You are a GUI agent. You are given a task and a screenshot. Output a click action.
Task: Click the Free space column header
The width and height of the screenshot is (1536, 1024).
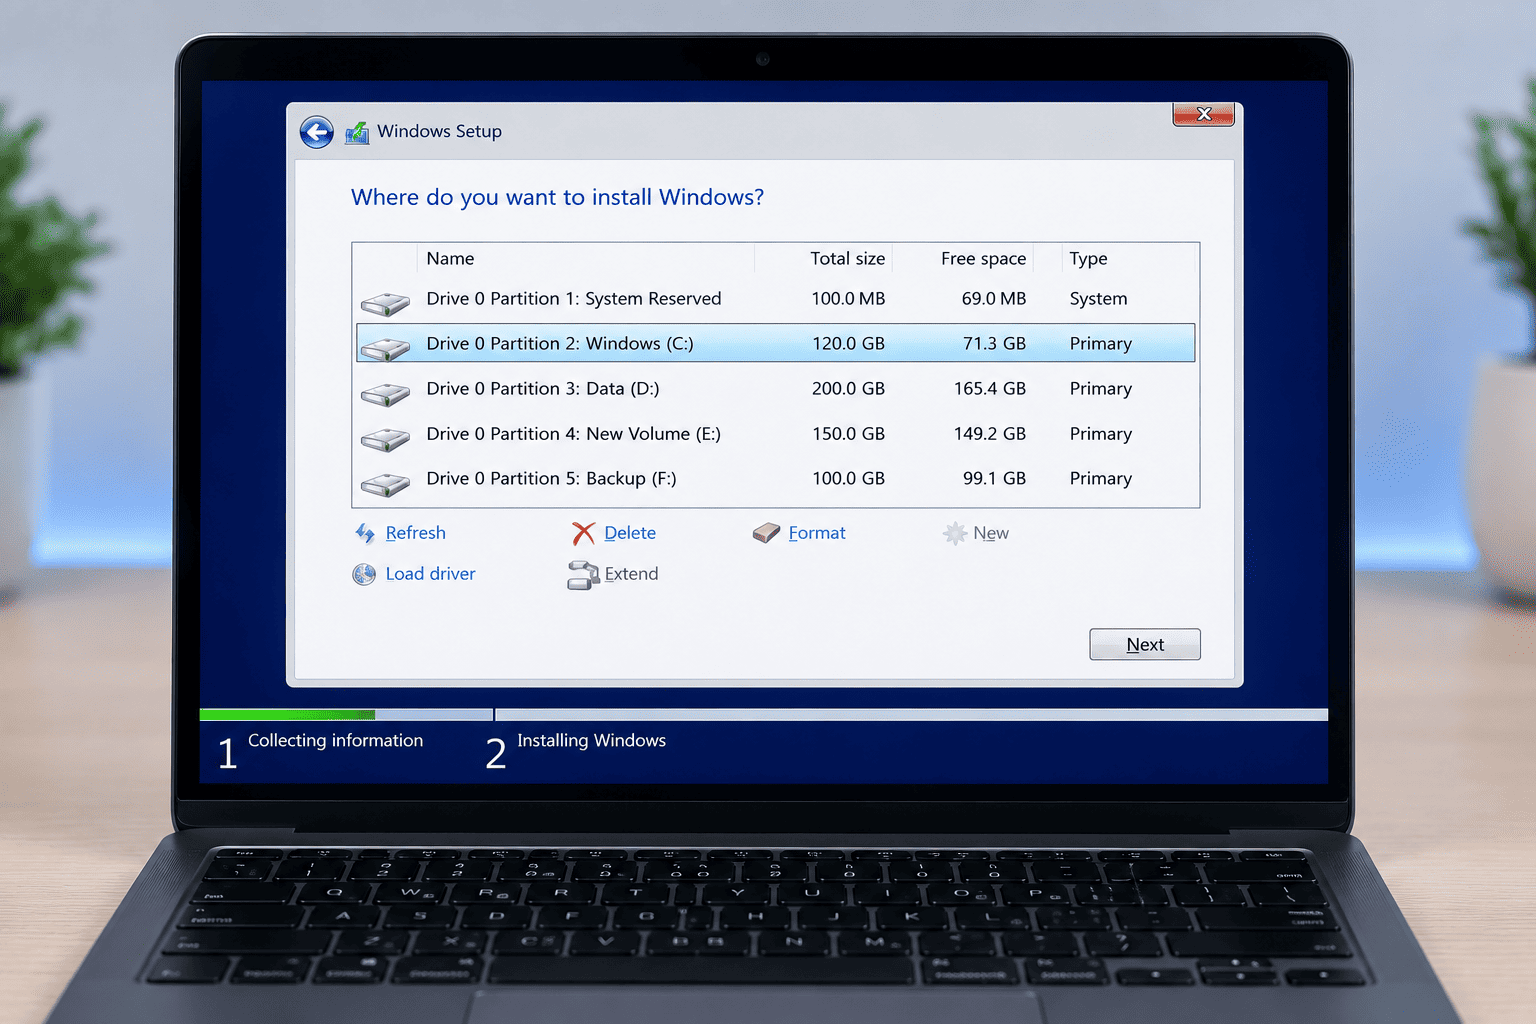983,258
